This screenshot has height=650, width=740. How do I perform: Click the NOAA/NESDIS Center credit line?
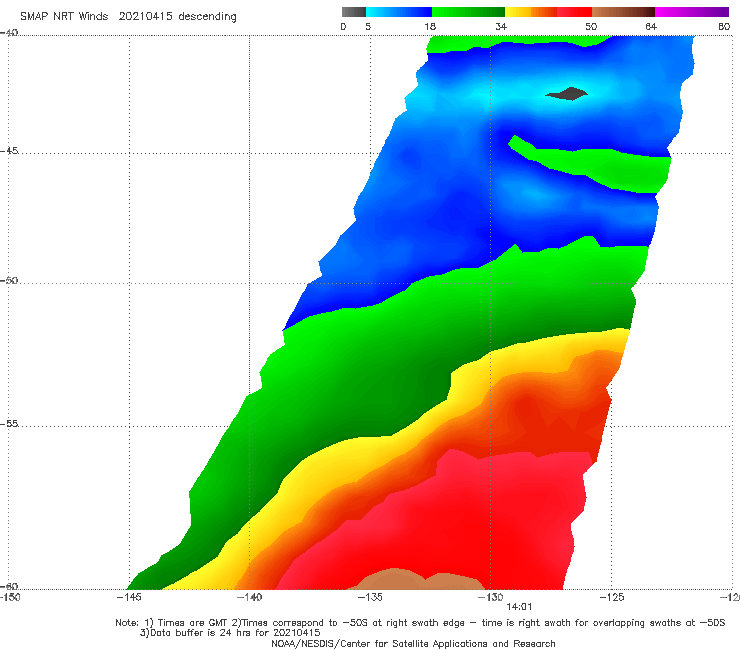(x=413, y=644)
